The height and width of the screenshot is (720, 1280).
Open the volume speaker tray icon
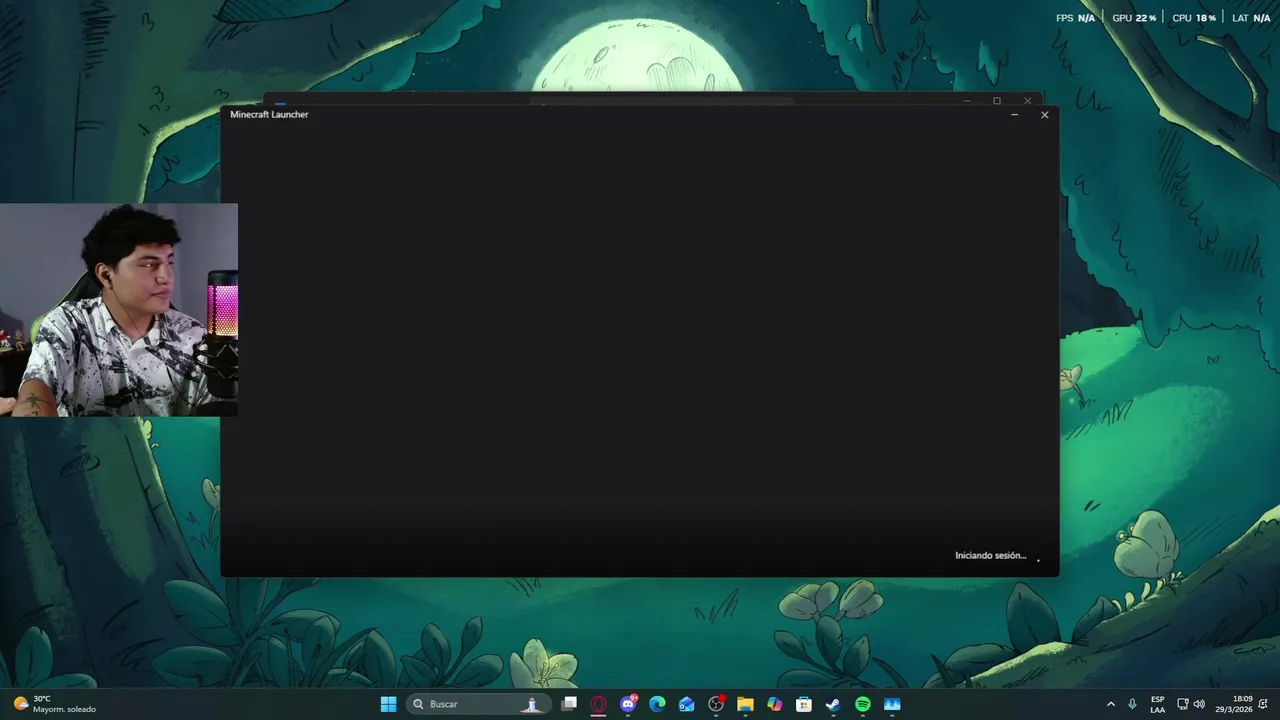[1199, 704]
